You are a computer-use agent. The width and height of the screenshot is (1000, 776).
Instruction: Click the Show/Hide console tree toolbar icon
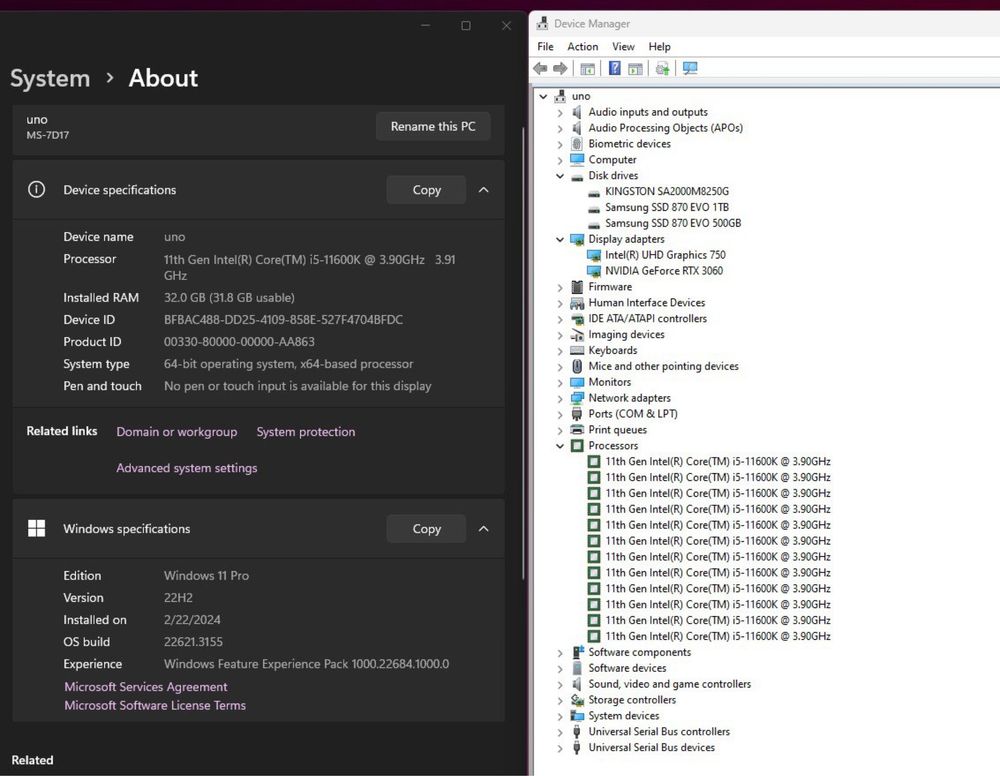point(587,68)
